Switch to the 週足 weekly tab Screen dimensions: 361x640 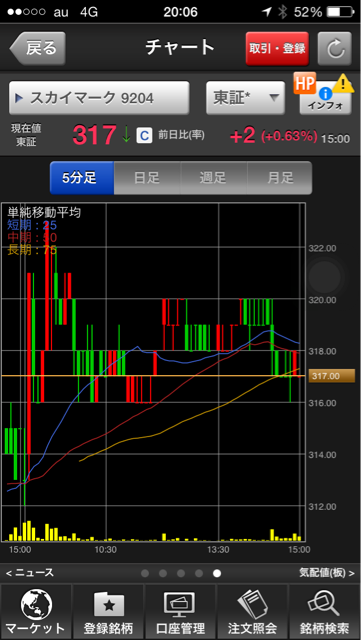pos(214,178)
